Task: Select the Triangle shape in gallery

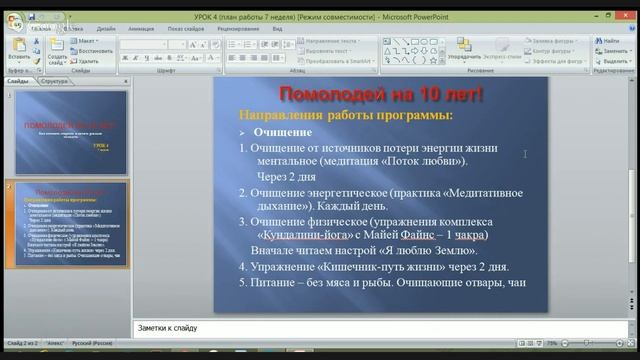Action: (387, 51)
